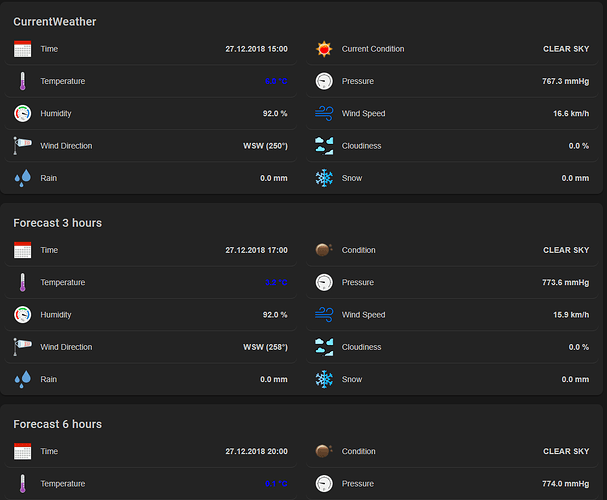Select the humidity gauge icon under CurrentWeather
607x500 pixels.
pyautogui.click(x=23, y=113)
